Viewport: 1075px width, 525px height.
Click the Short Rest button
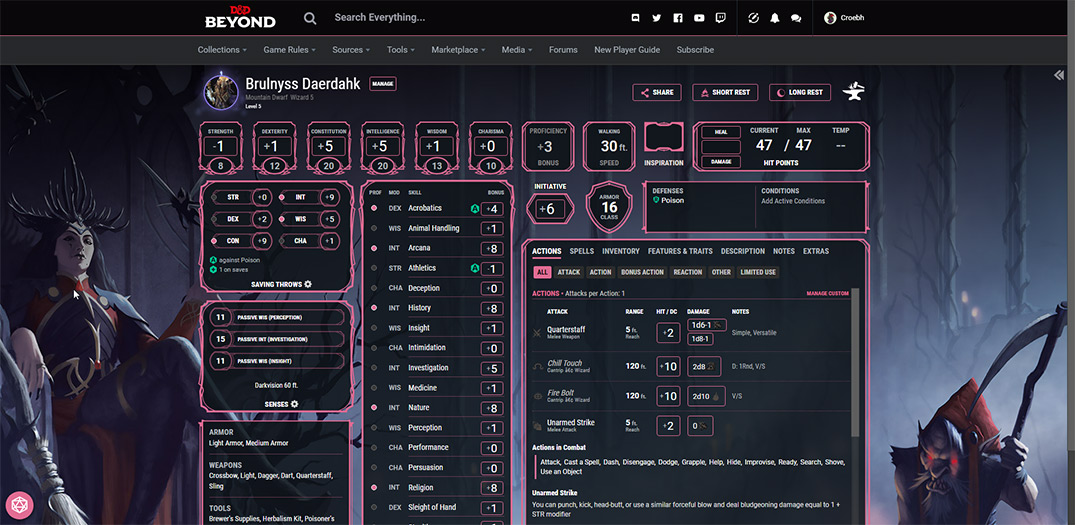725,92
